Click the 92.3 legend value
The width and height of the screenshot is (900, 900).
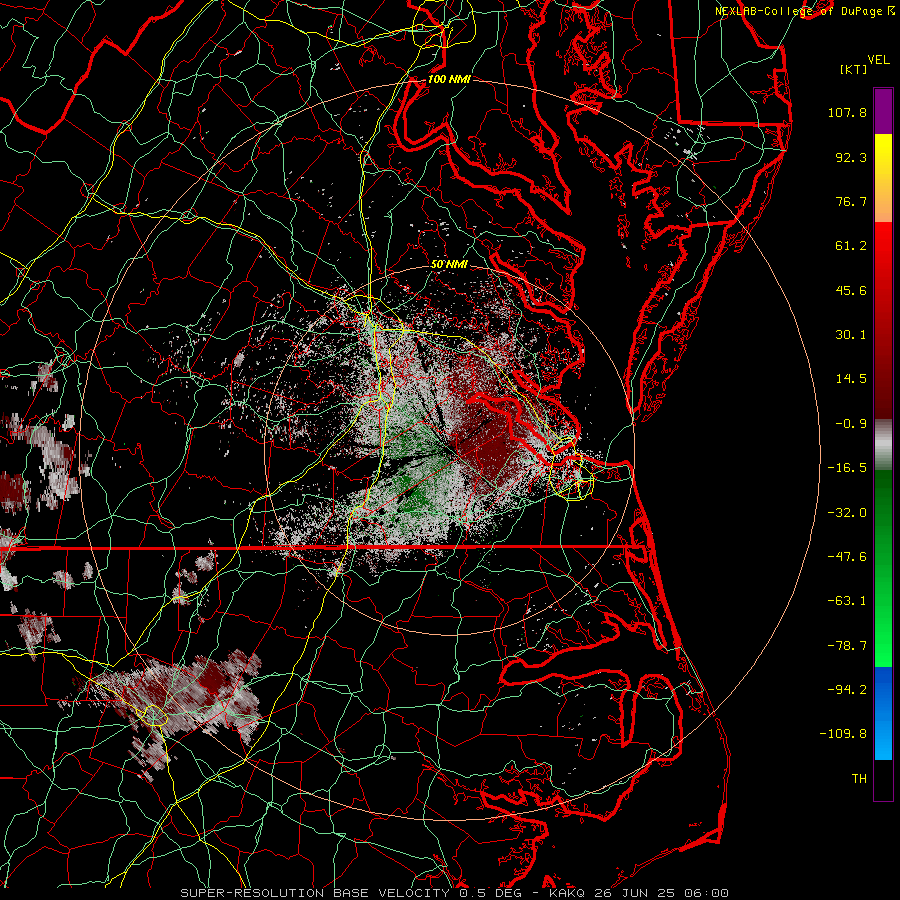pos(851,157)
